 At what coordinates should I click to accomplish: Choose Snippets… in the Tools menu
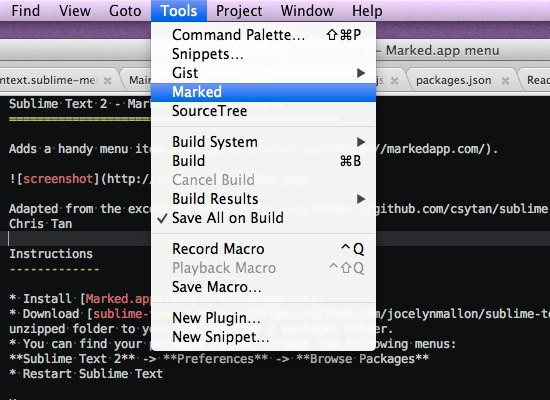(263, 54)
